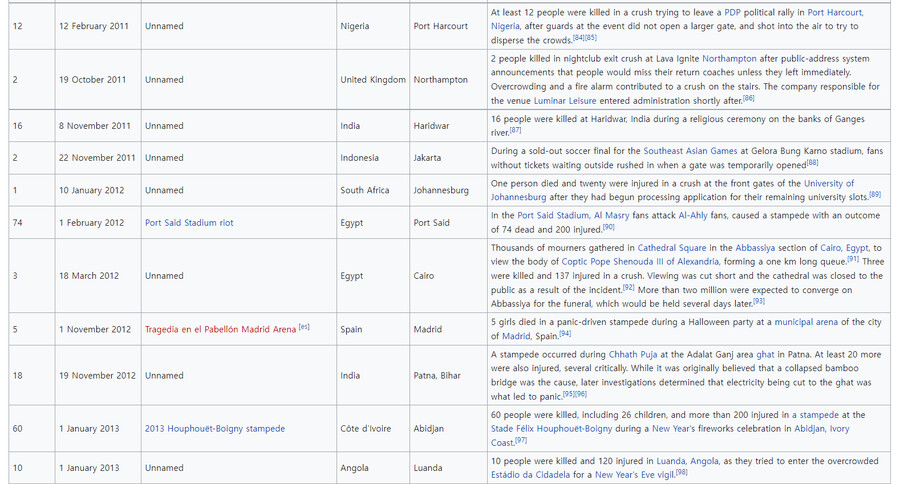Screen dimensions: 900x484
Task: Click the Luminar Leisure link
Action: pyautogui.click(x=567, y=101)
